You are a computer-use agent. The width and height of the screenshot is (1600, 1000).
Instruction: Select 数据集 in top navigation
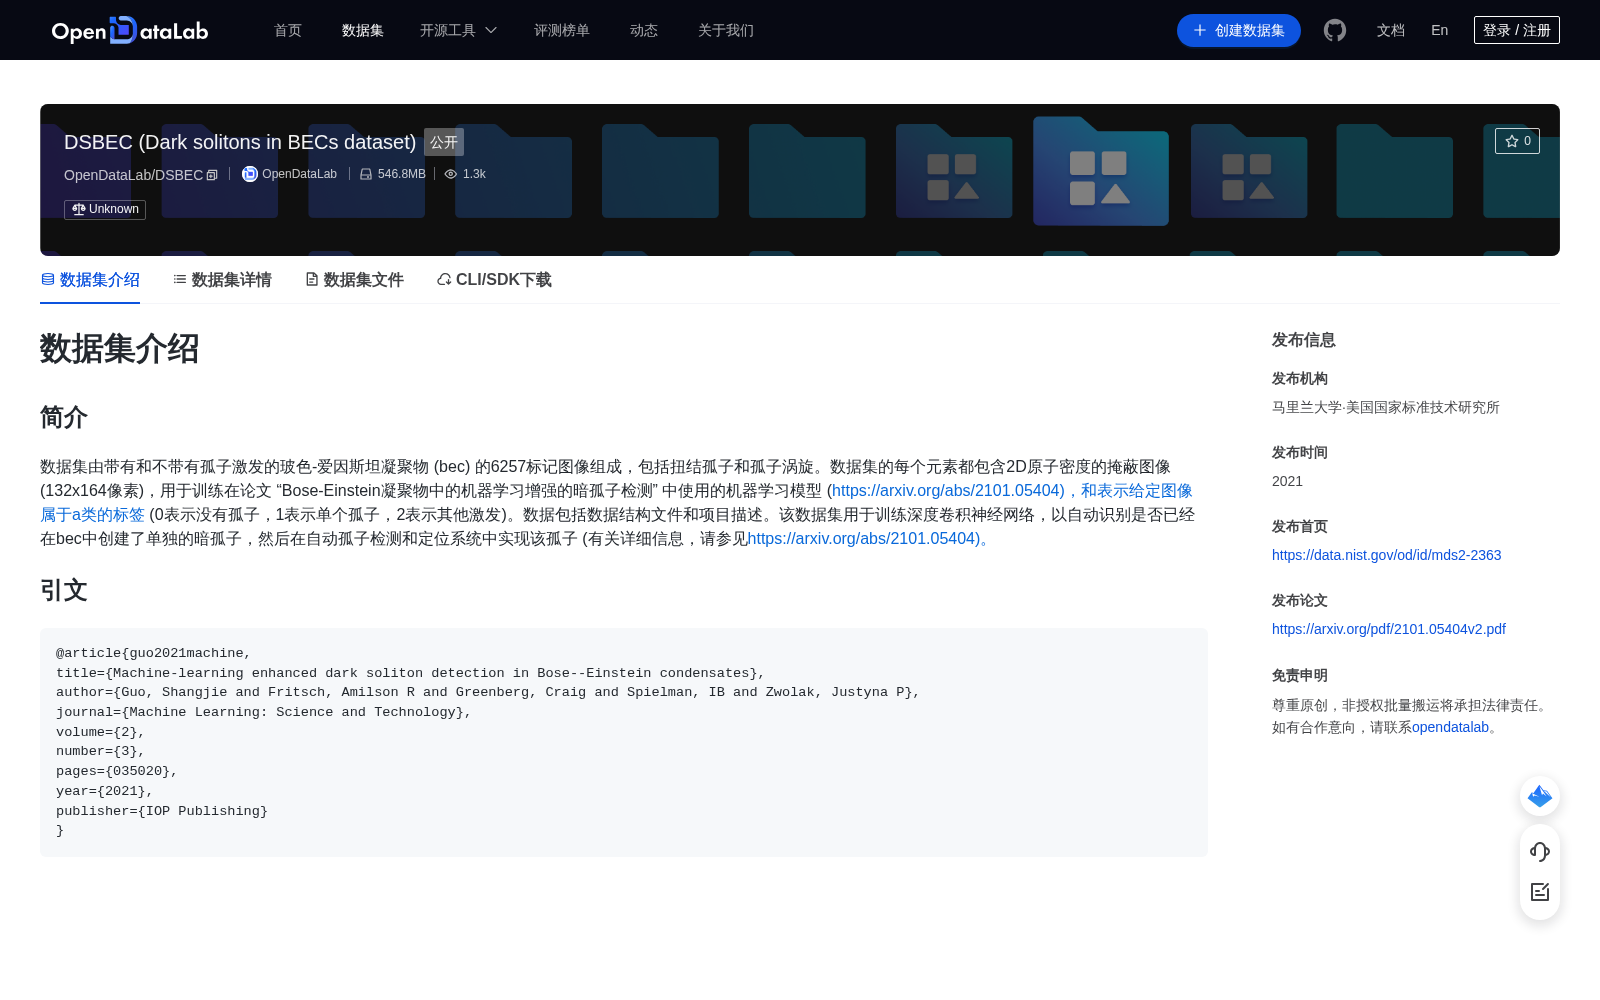click(363, 30)
